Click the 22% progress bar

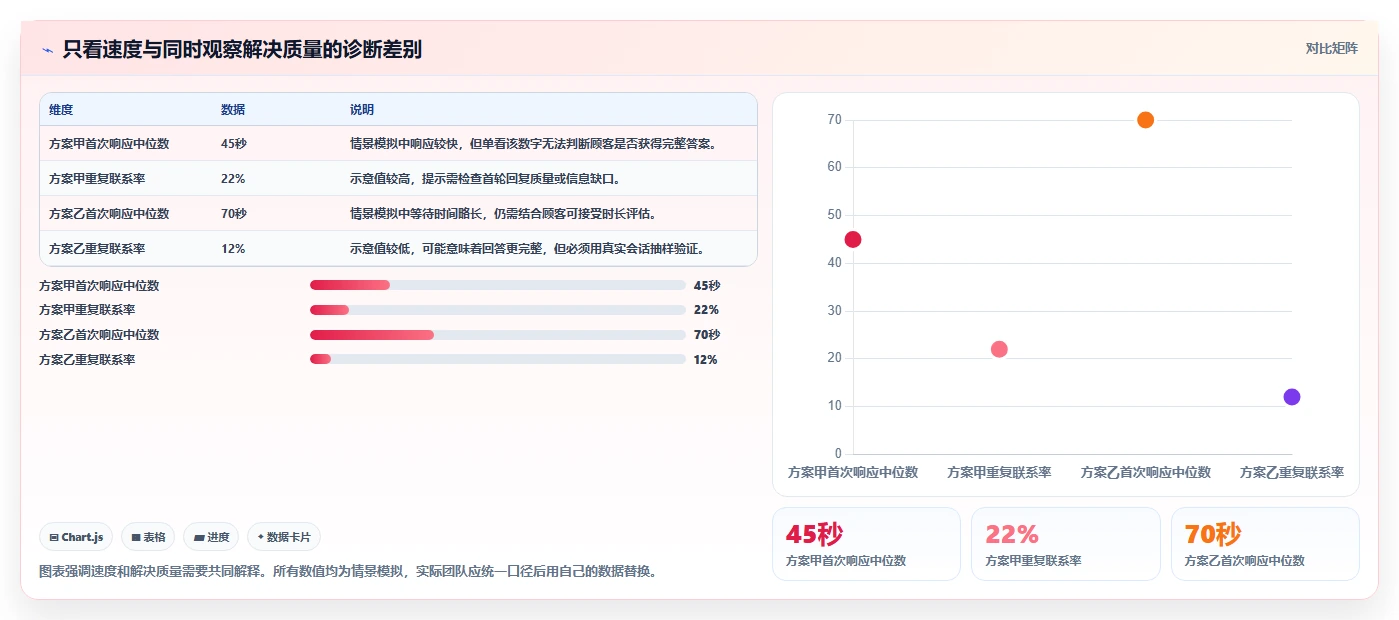[498, 310]
